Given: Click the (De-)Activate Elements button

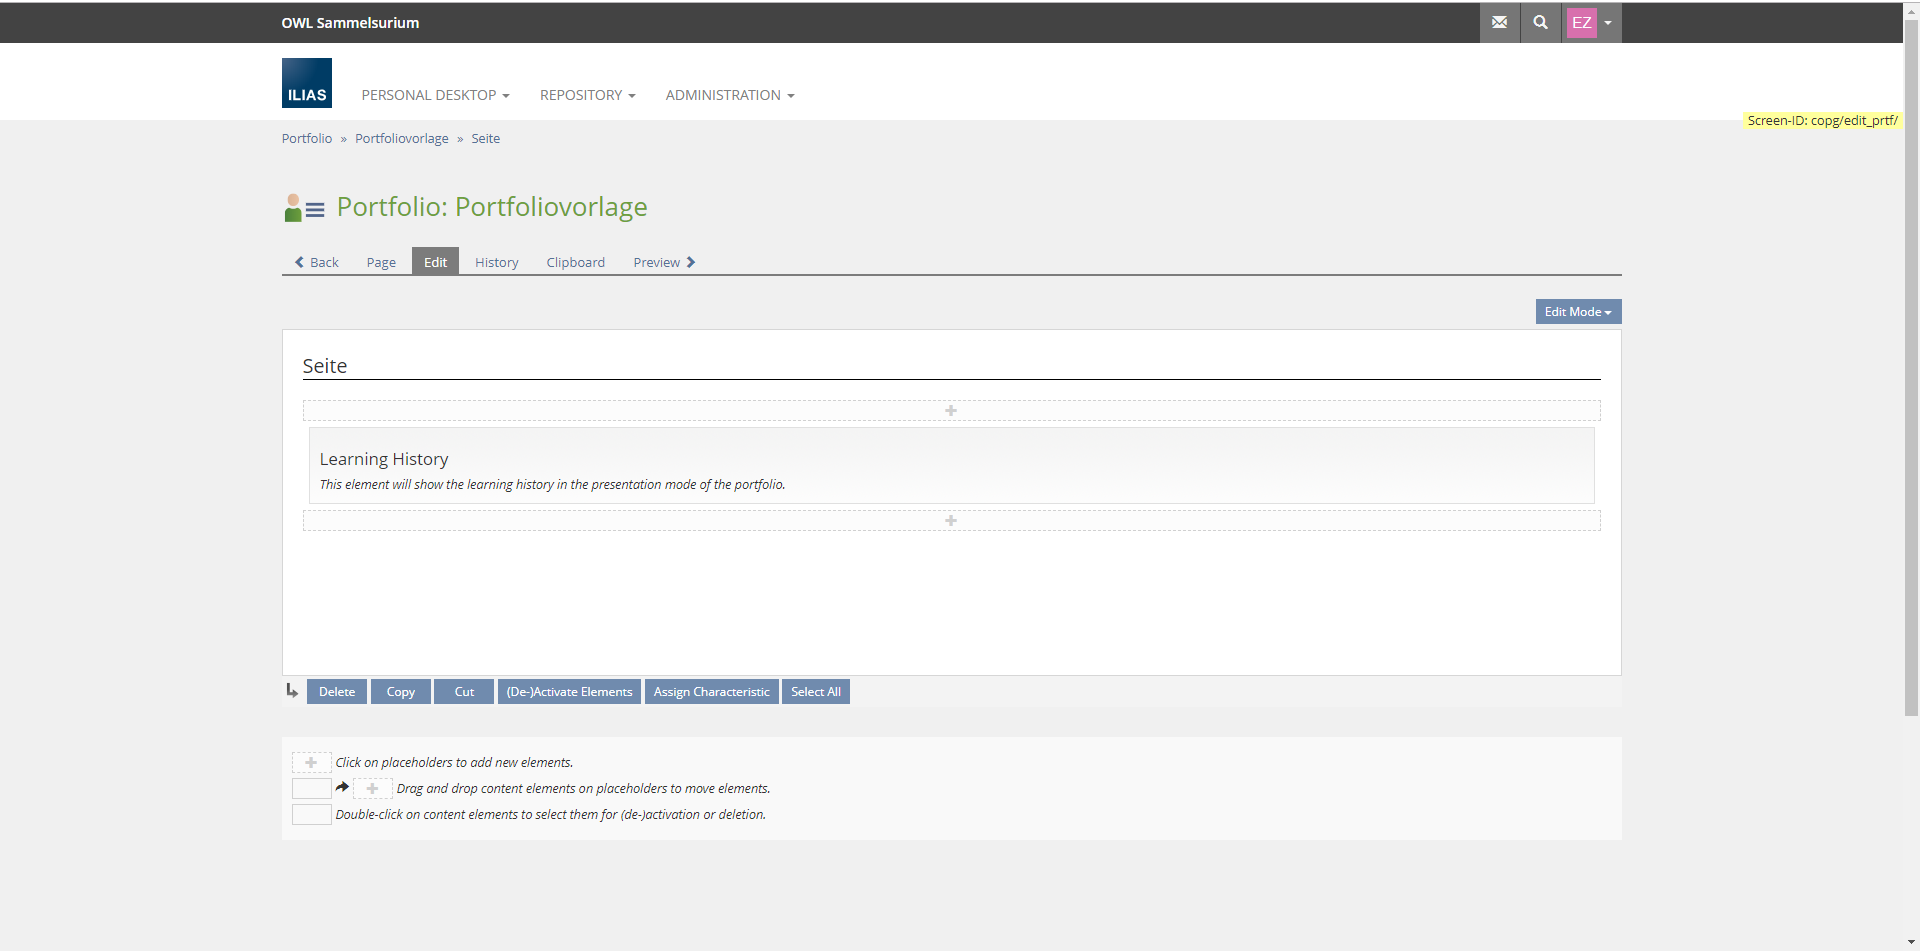Looking at the screenshot, I should pos(569,692).
